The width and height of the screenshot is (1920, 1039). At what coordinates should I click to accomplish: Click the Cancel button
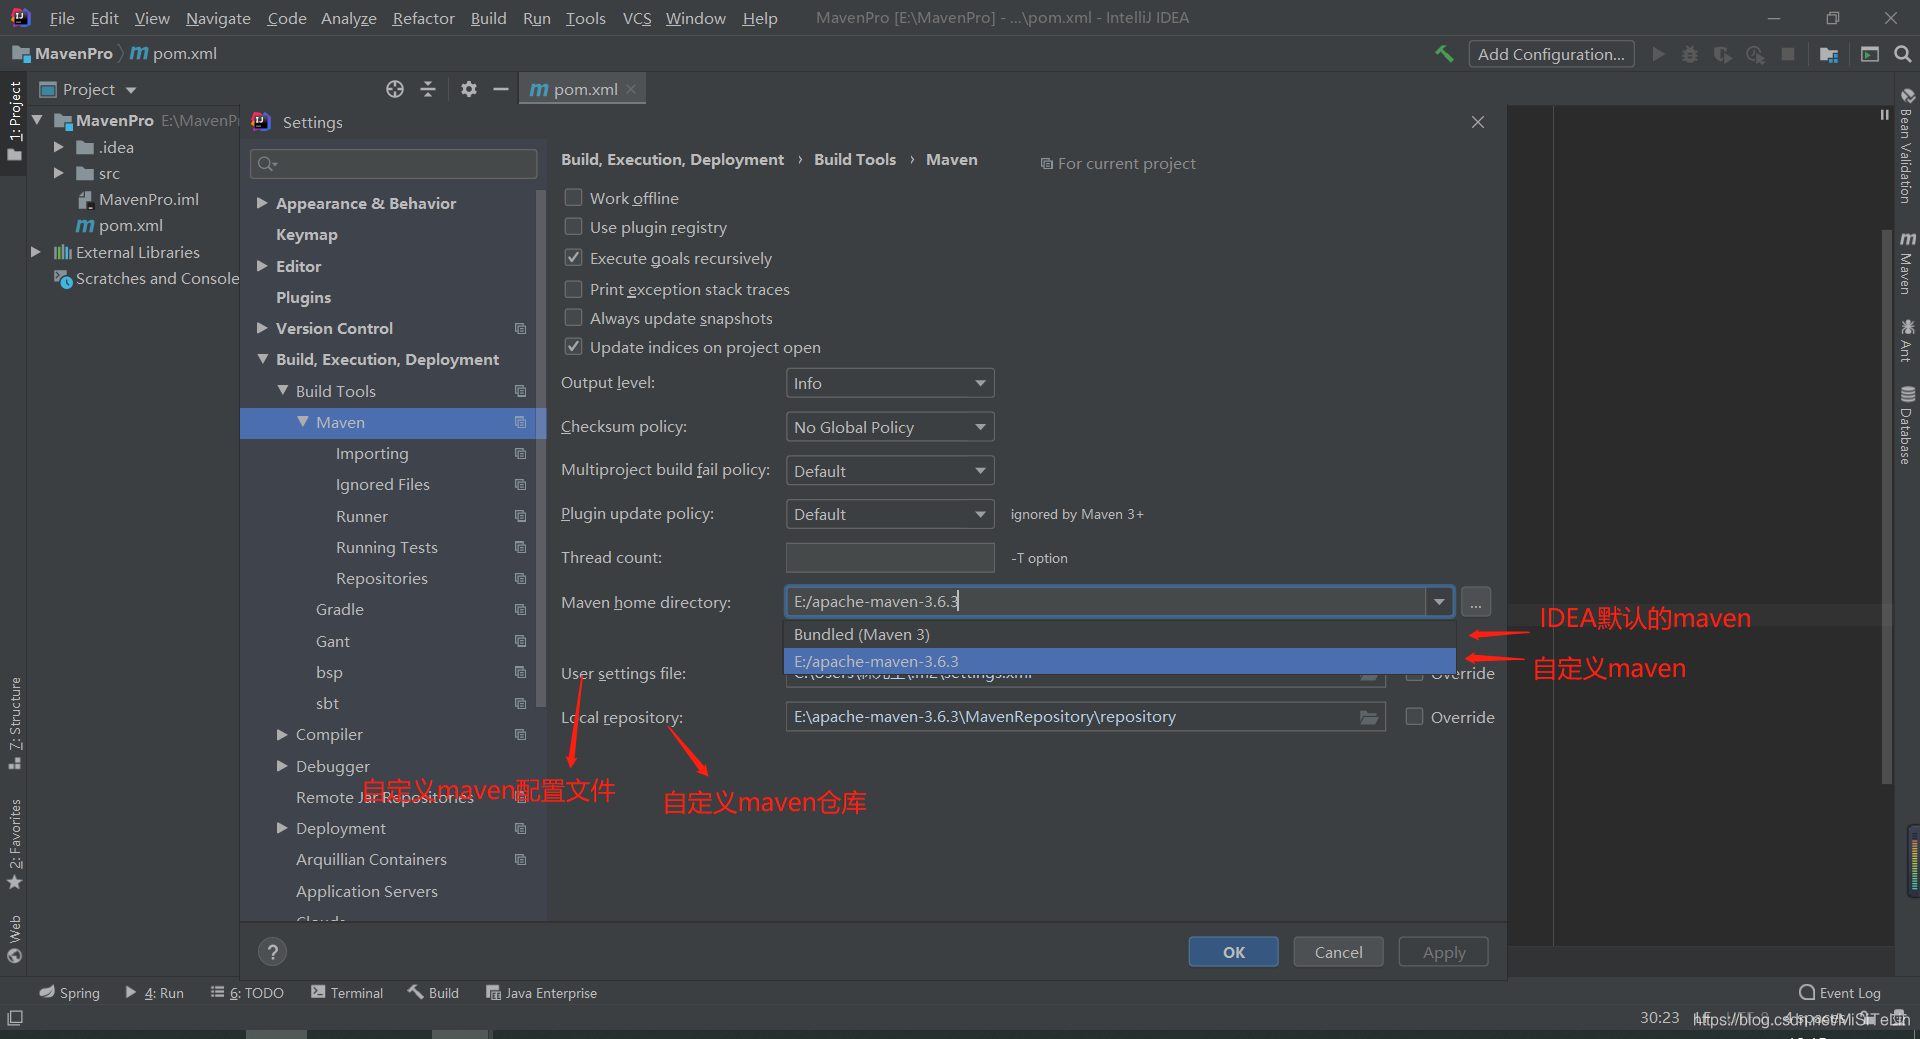pos(1338,952)
